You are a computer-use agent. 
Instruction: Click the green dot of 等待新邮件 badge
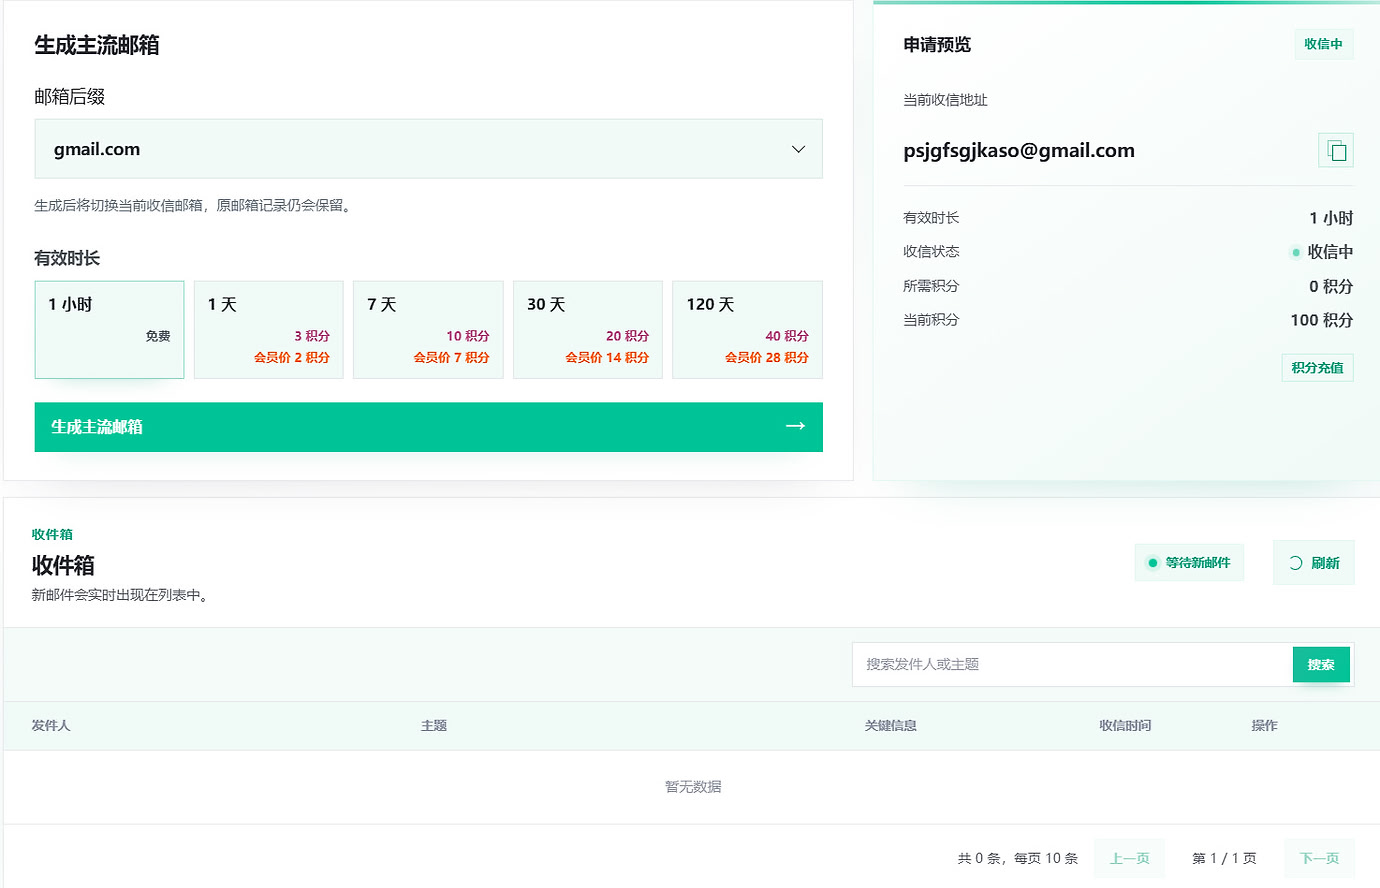[1153, 563]
